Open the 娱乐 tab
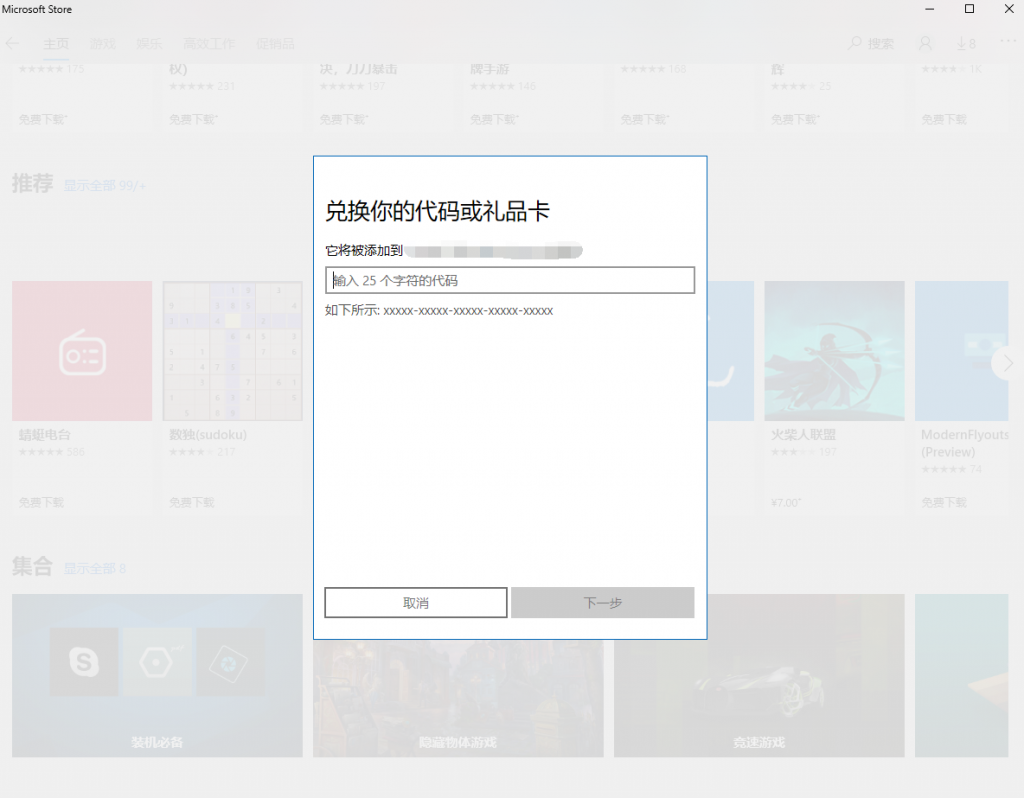Viewport: 1024px width, 798px height. [x=149, y=44]
